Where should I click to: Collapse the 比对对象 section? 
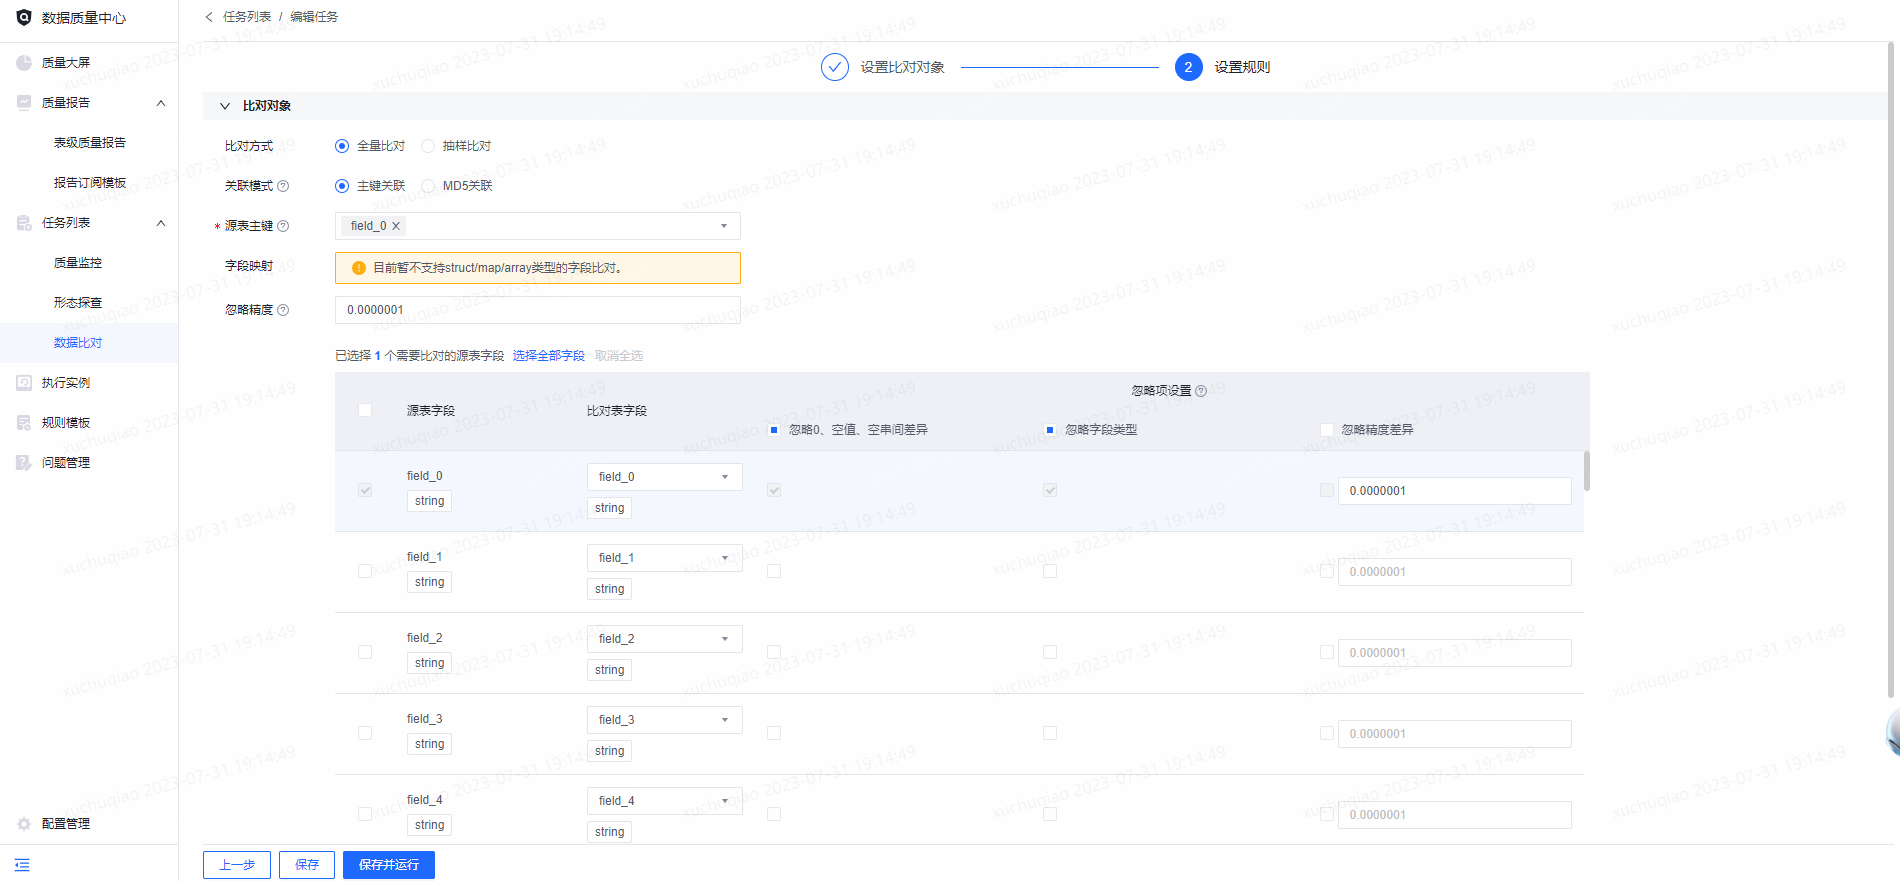(x=225, y=106)
